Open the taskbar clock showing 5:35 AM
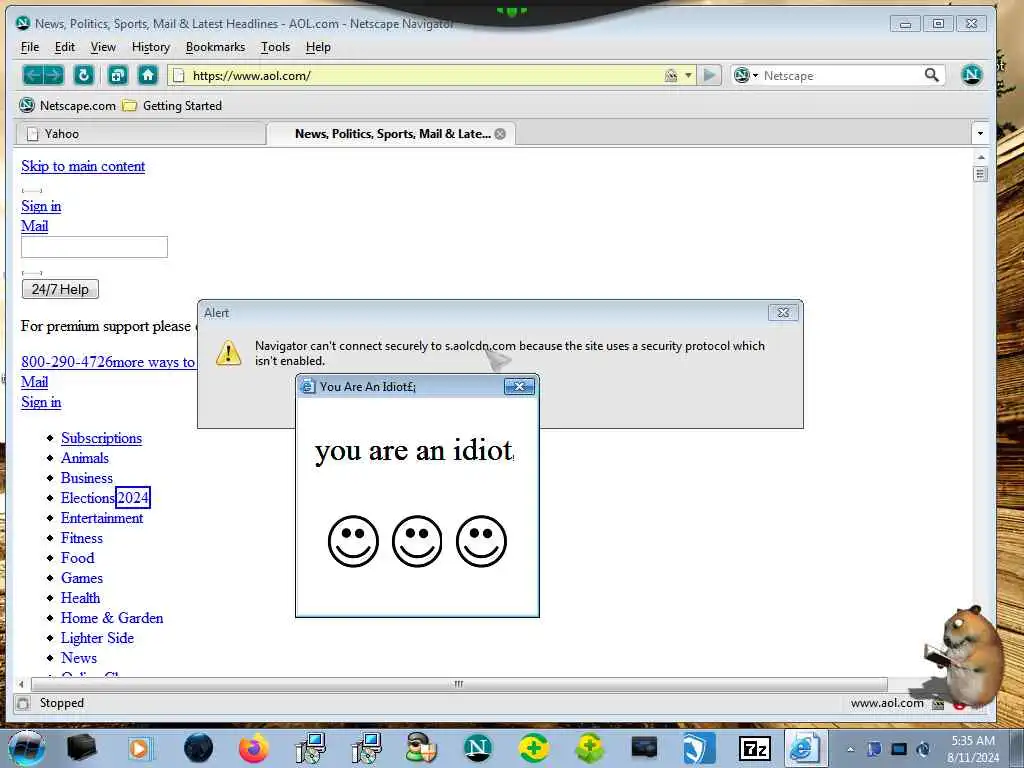The width and height of the screenshot is (1024, 768). pyautogui.click(x=973, y=749)
